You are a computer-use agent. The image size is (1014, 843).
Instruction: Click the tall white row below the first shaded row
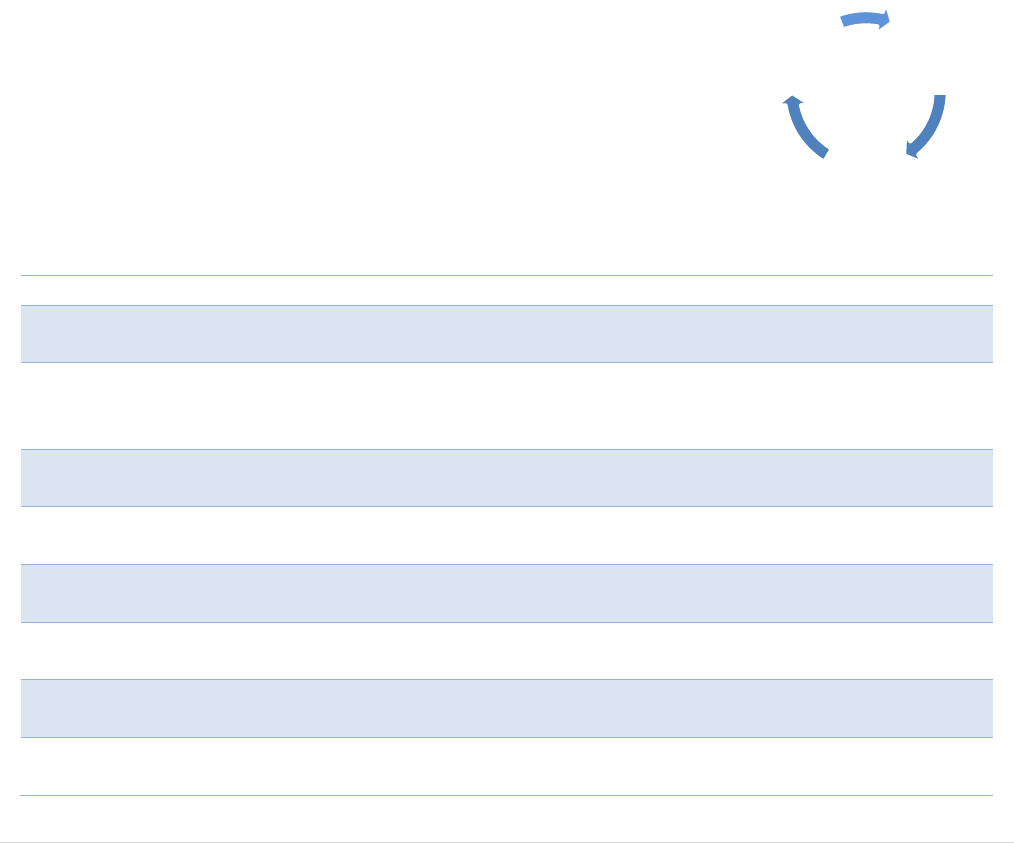[506, 406]
